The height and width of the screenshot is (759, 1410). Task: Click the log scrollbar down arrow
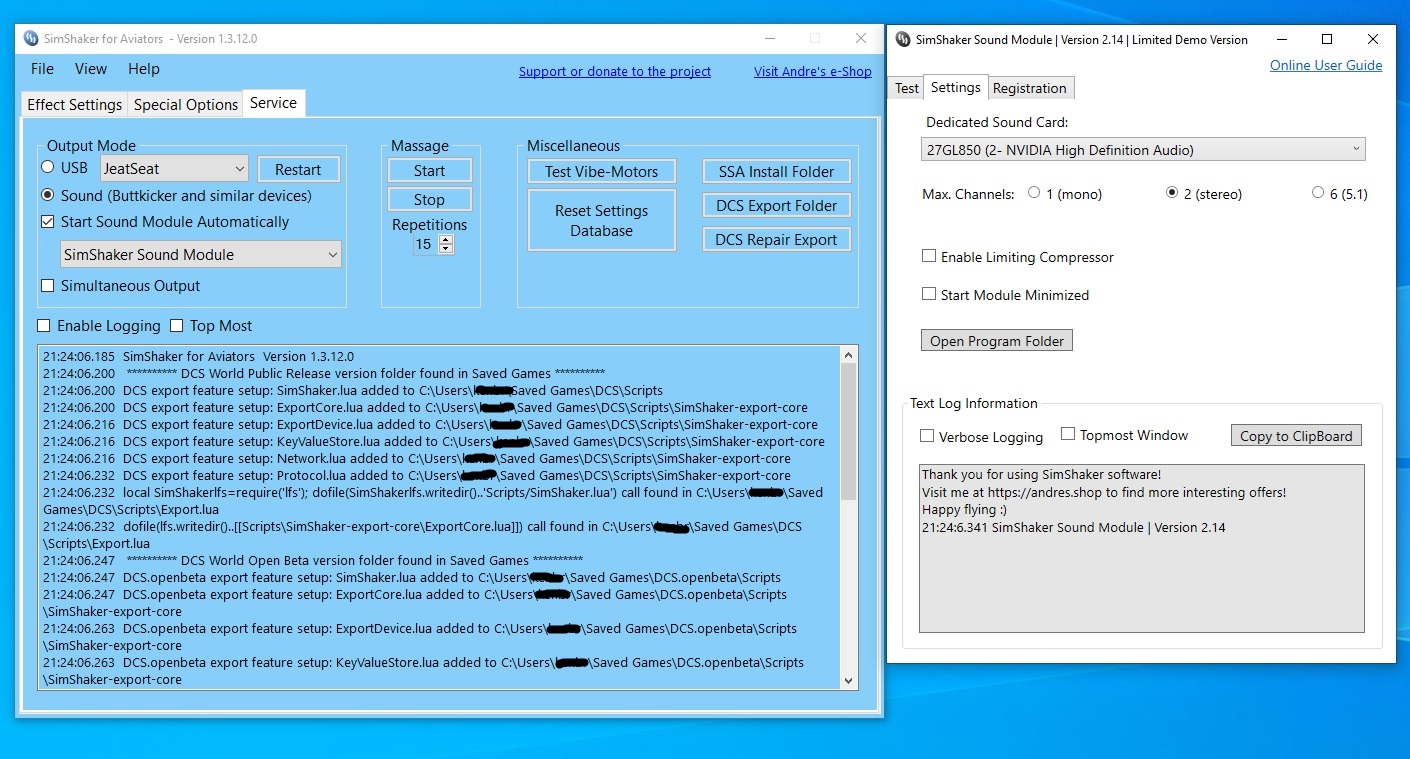pos(849,681)
